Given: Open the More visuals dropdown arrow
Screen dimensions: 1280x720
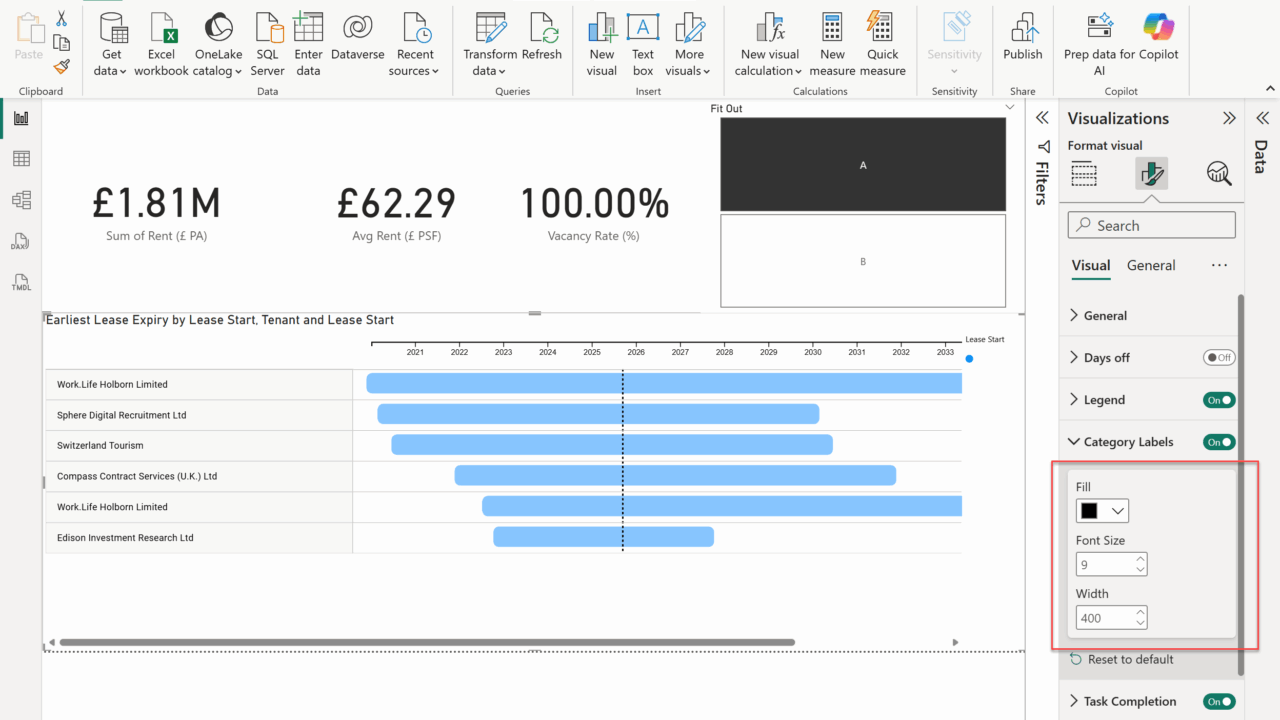Looking at the screenshot, I should point(707,72).
